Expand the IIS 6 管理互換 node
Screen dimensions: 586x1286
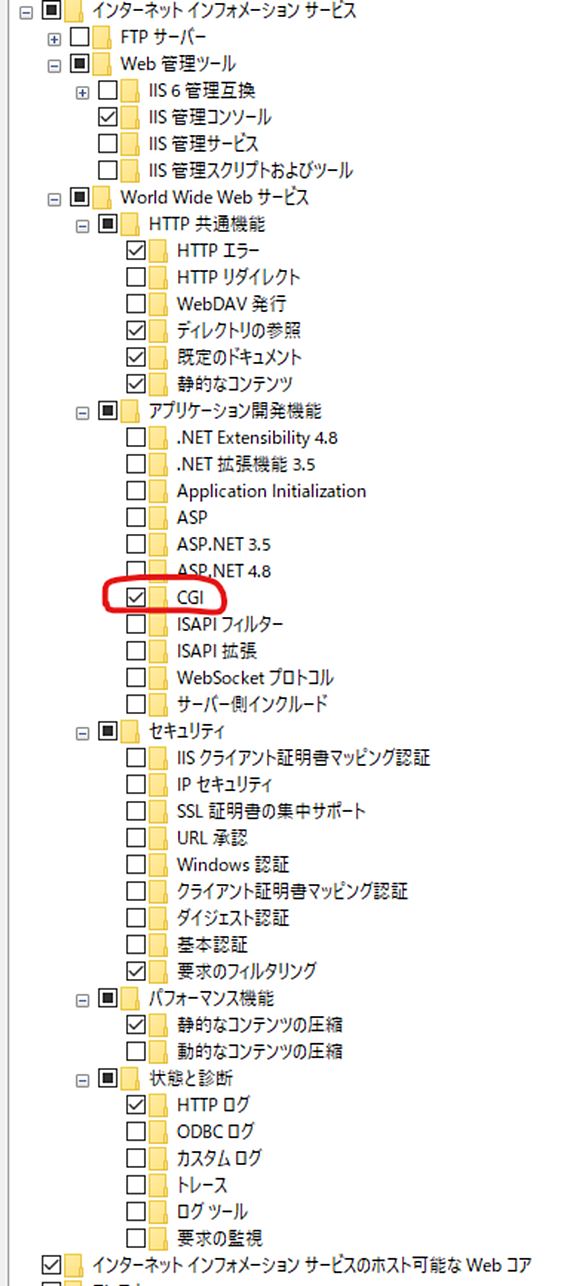(x=83, y=92)
